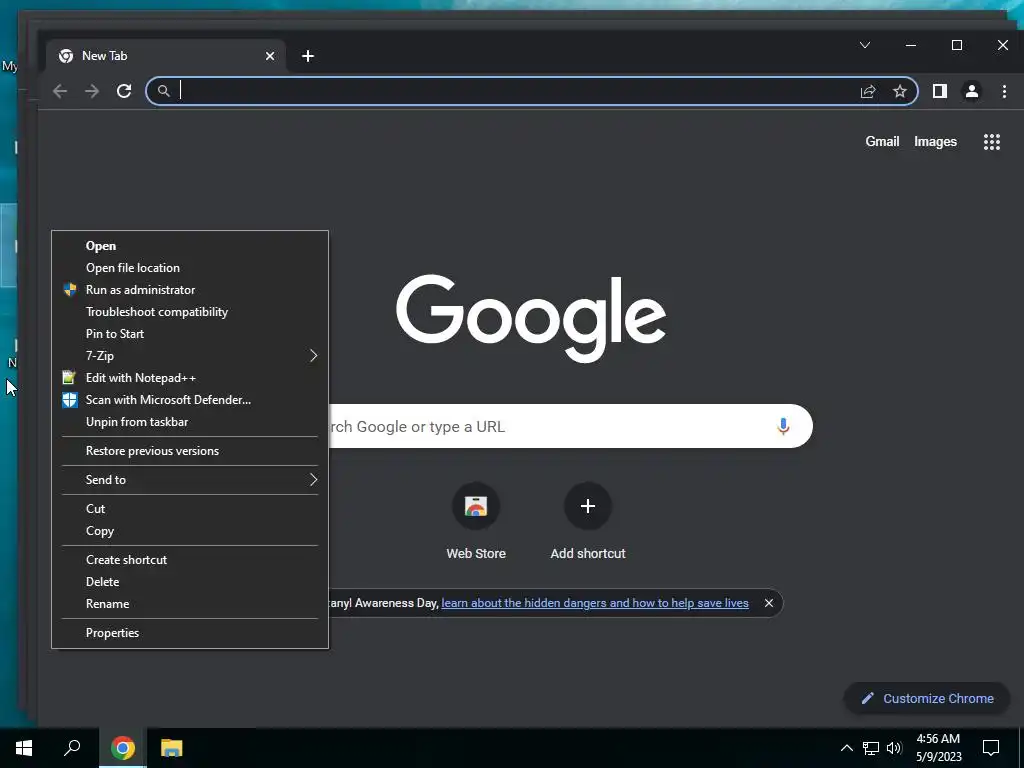
Task: Choose Cut in context menu
Action: tap(190, 509)
